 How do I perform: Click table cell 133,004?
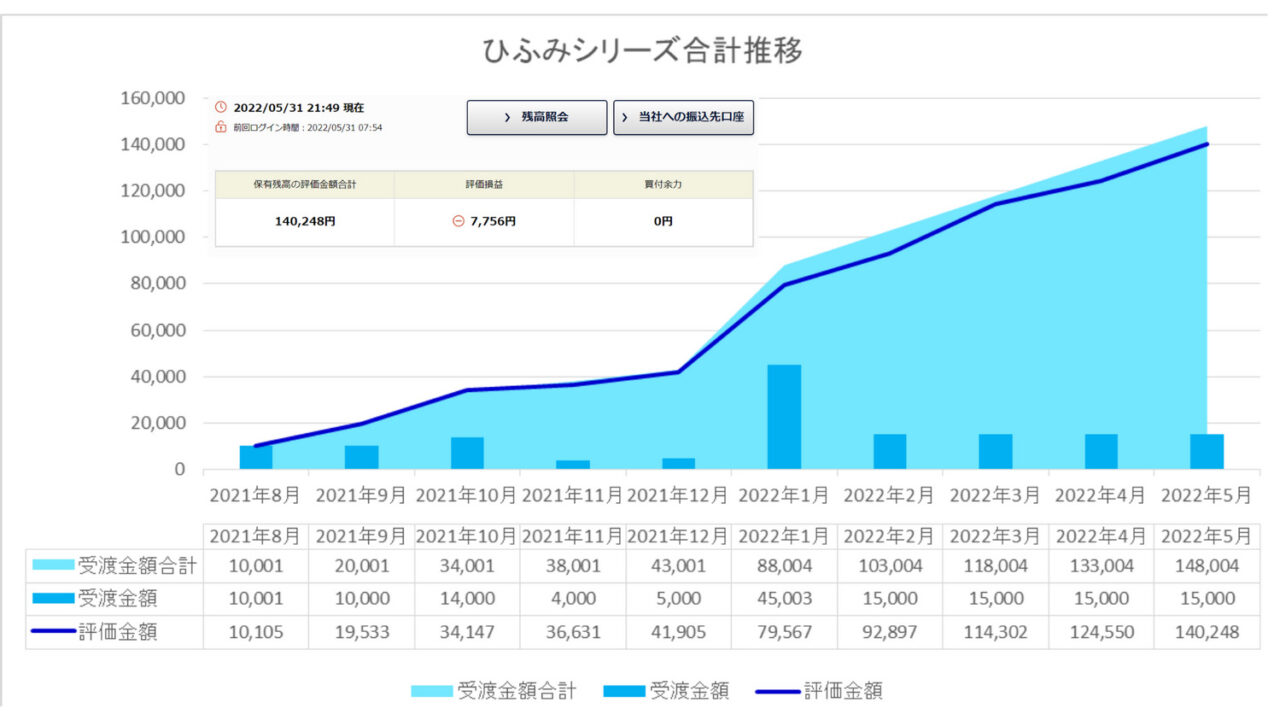tap(1101, 566)
